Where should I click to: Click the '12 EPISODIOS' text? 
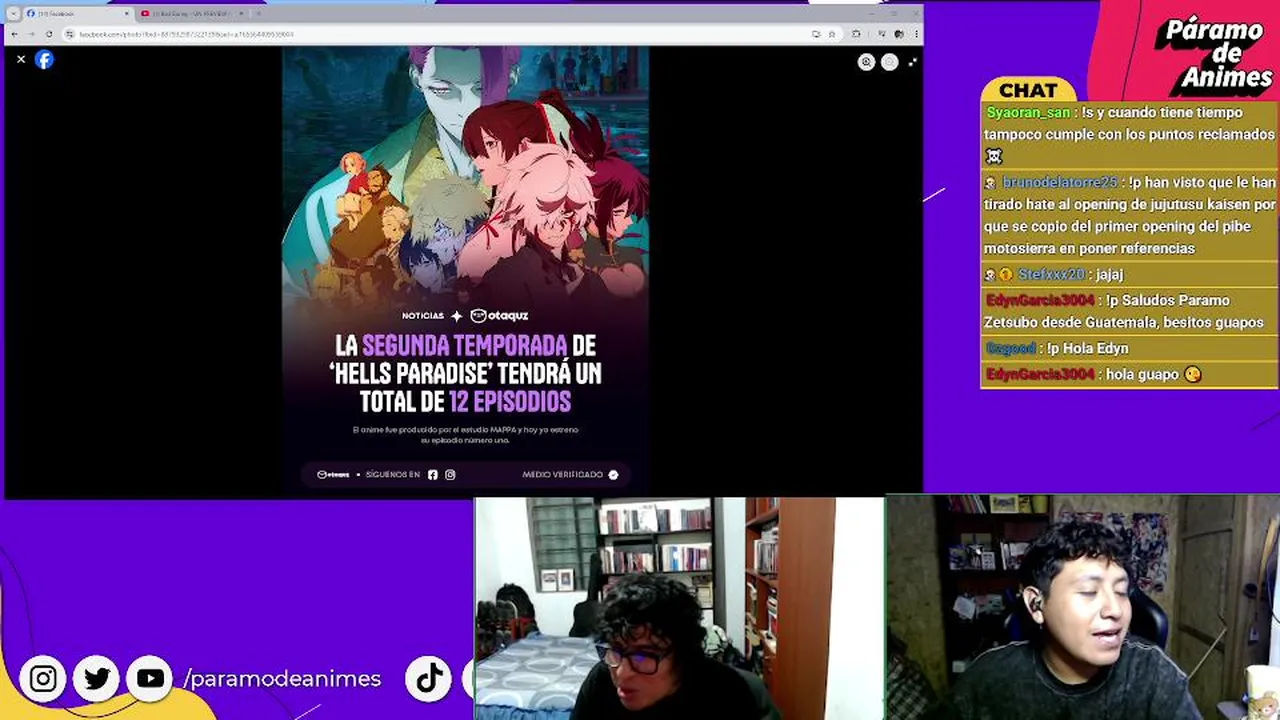pyautogui.click(x=510, y=402)
